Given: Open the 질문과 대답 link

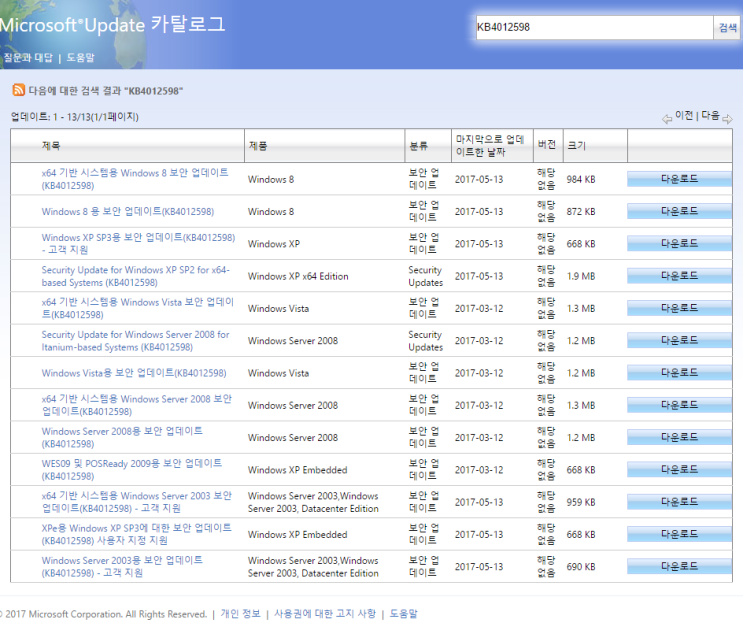Looking at the screenshot, I should coord(28,58).
